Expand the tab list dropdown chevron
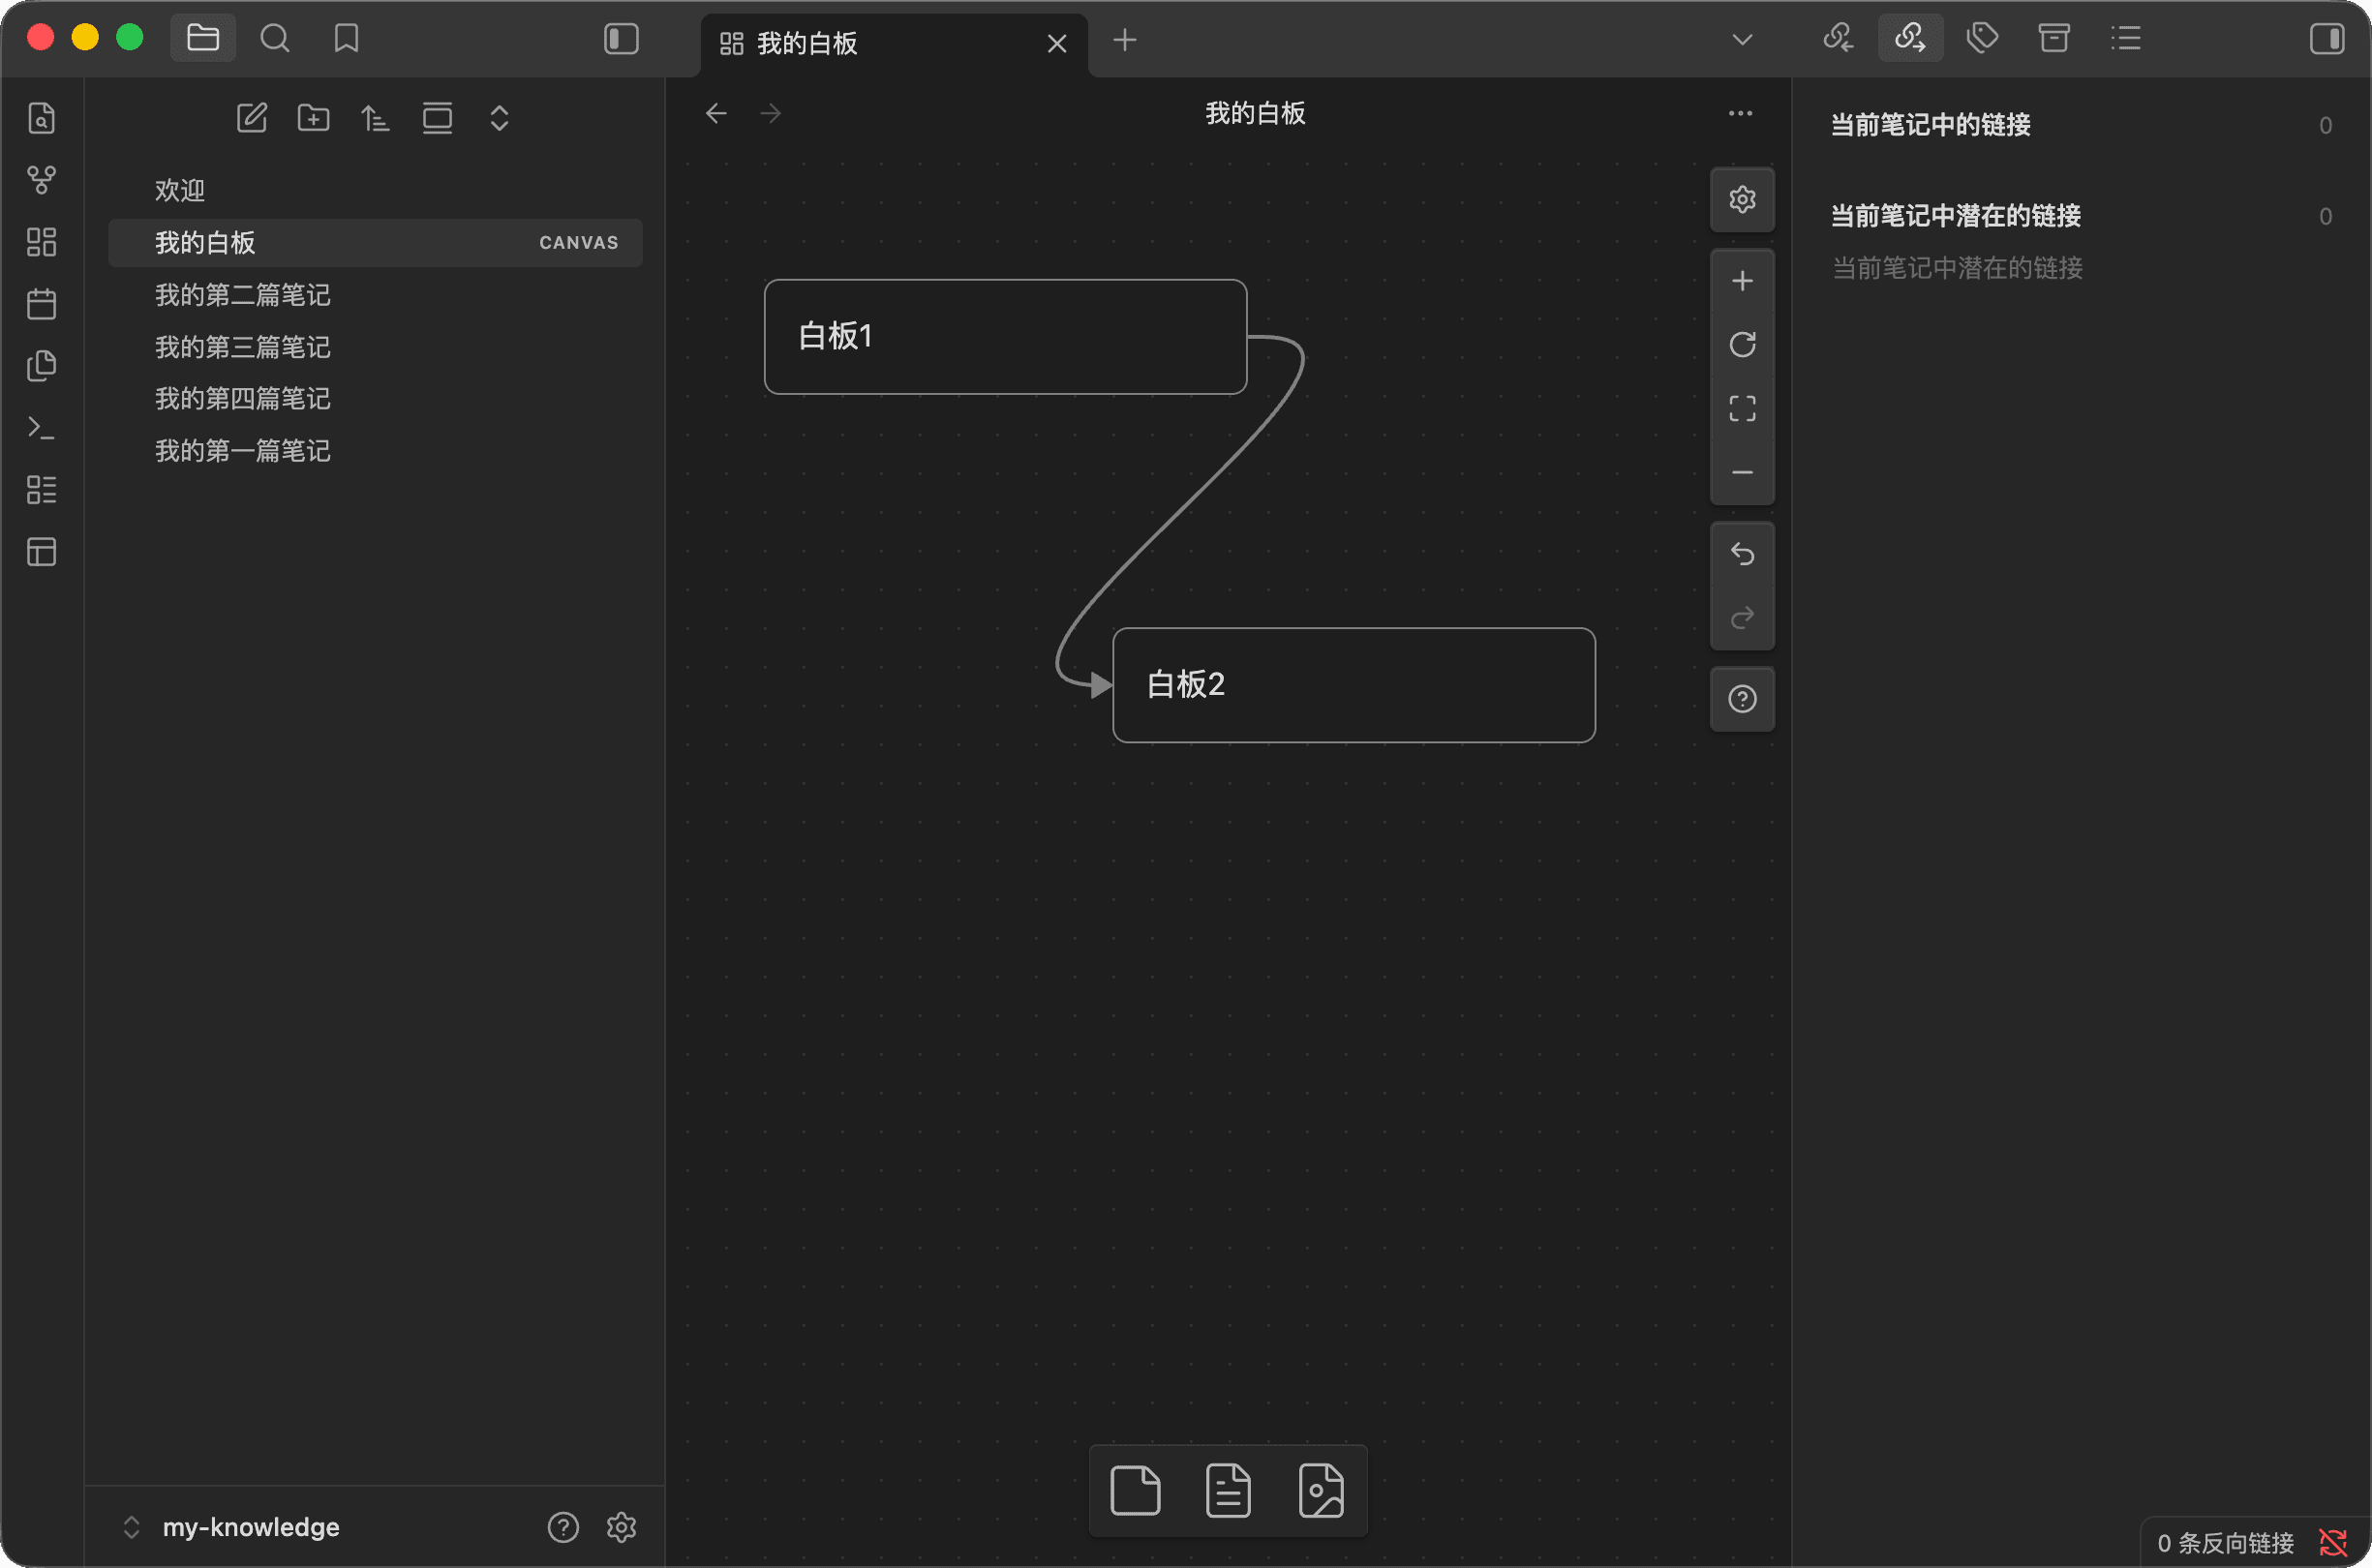Image resolution: width=2372 pixels, height=1568 pixels. (x=1742, y=39)
